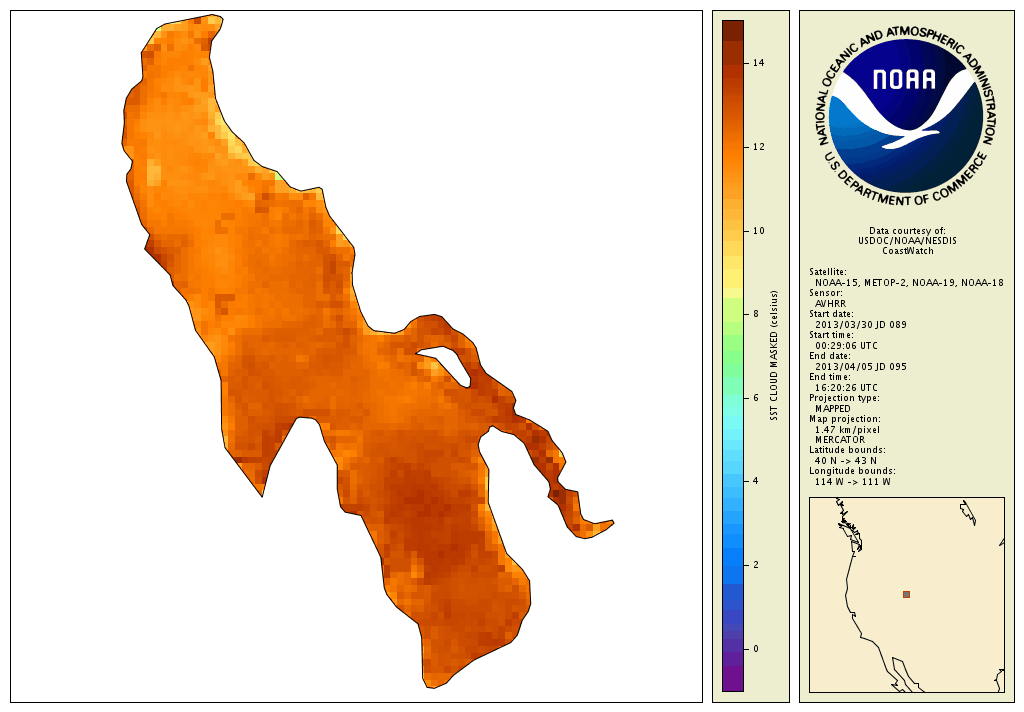
Task: Click the red location marker on the inset map
Action: (x=906, y=594)
